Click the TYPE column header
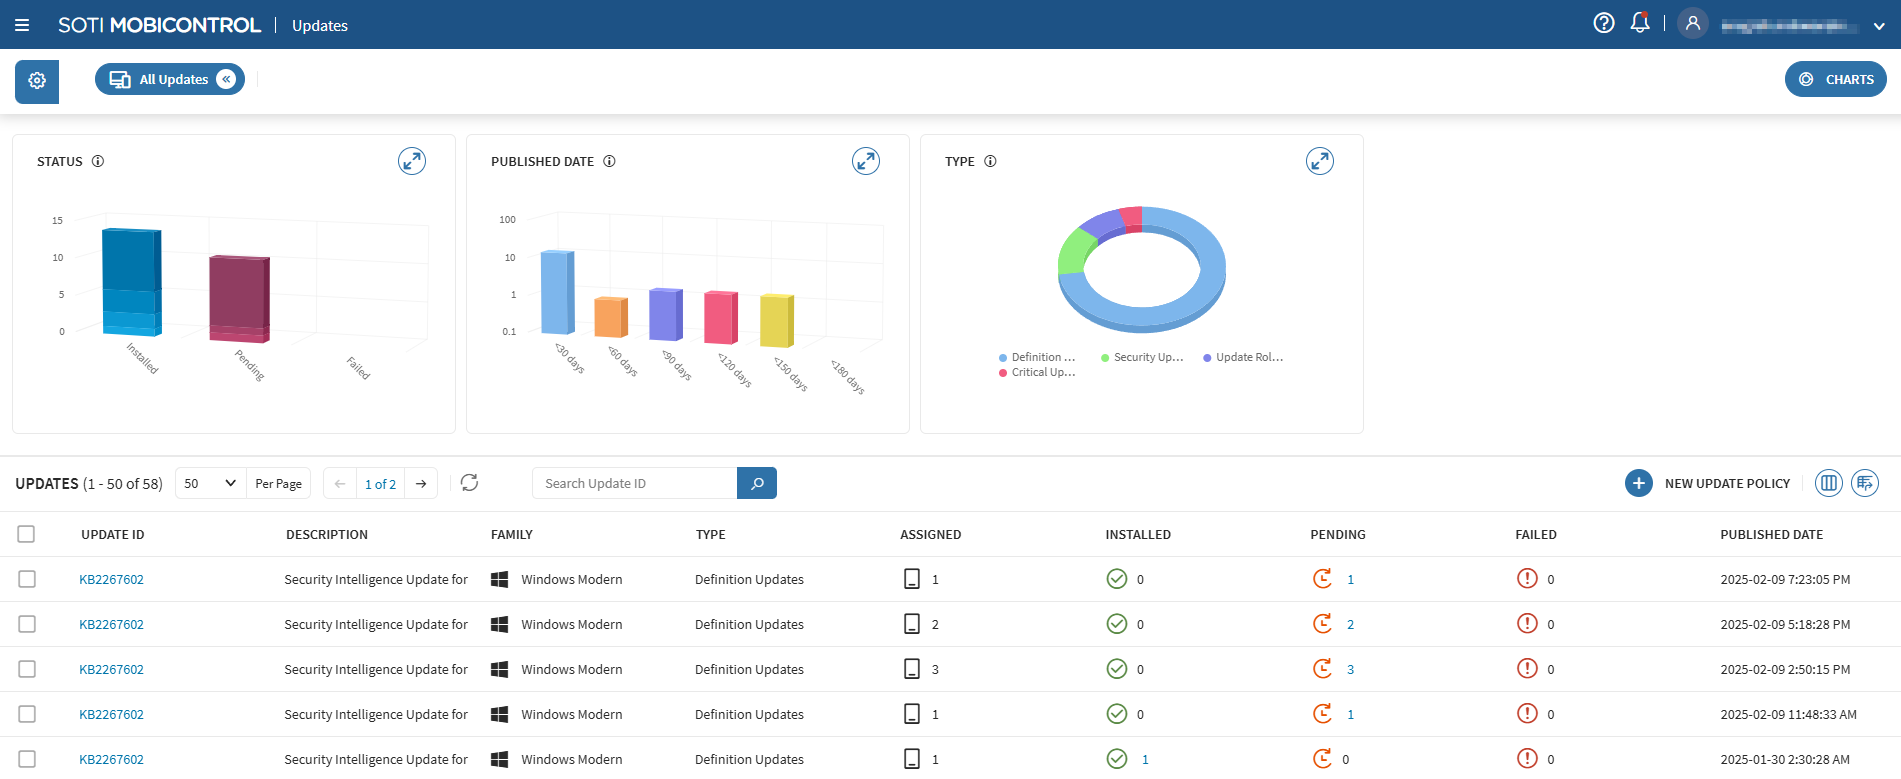The width and height of the screenshot is (1901, 779). click(x=711, y=535)
